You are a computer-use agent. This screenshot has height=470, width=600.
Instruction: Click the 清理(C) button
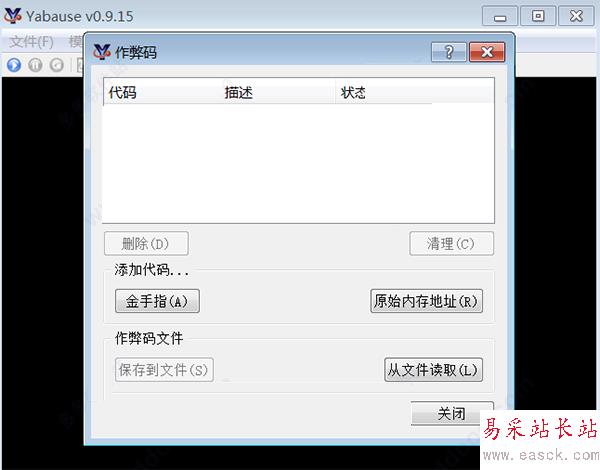452,243
